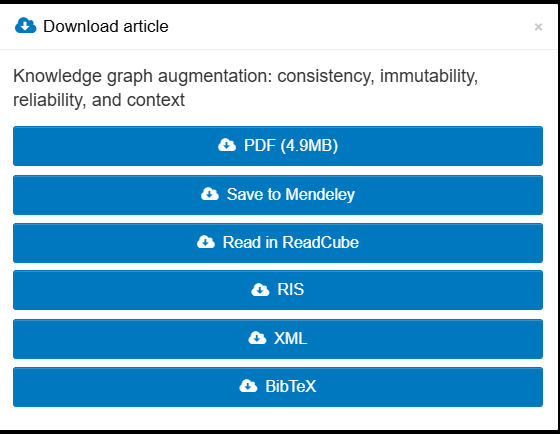Screen dimensions: 560x434
Task: Export the BibTeX citation
Action: click(278, 387)
